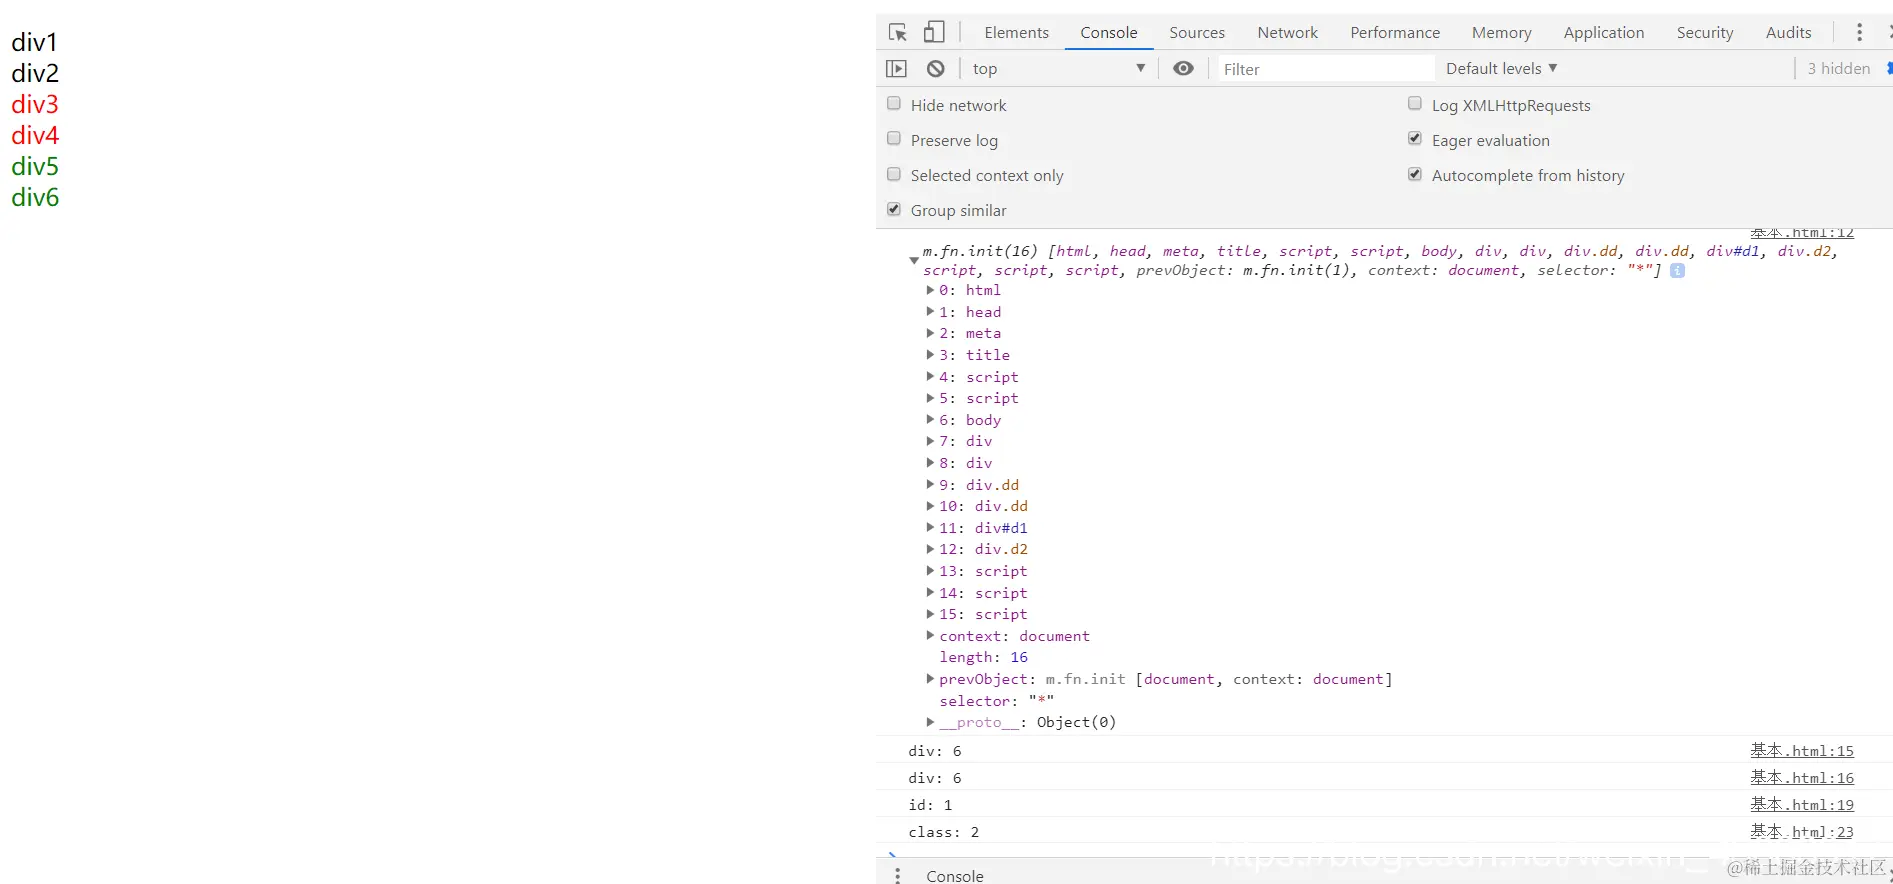Click the green div6 text on page
This screenshot has height=884, width=1893.
pos(35,197)
